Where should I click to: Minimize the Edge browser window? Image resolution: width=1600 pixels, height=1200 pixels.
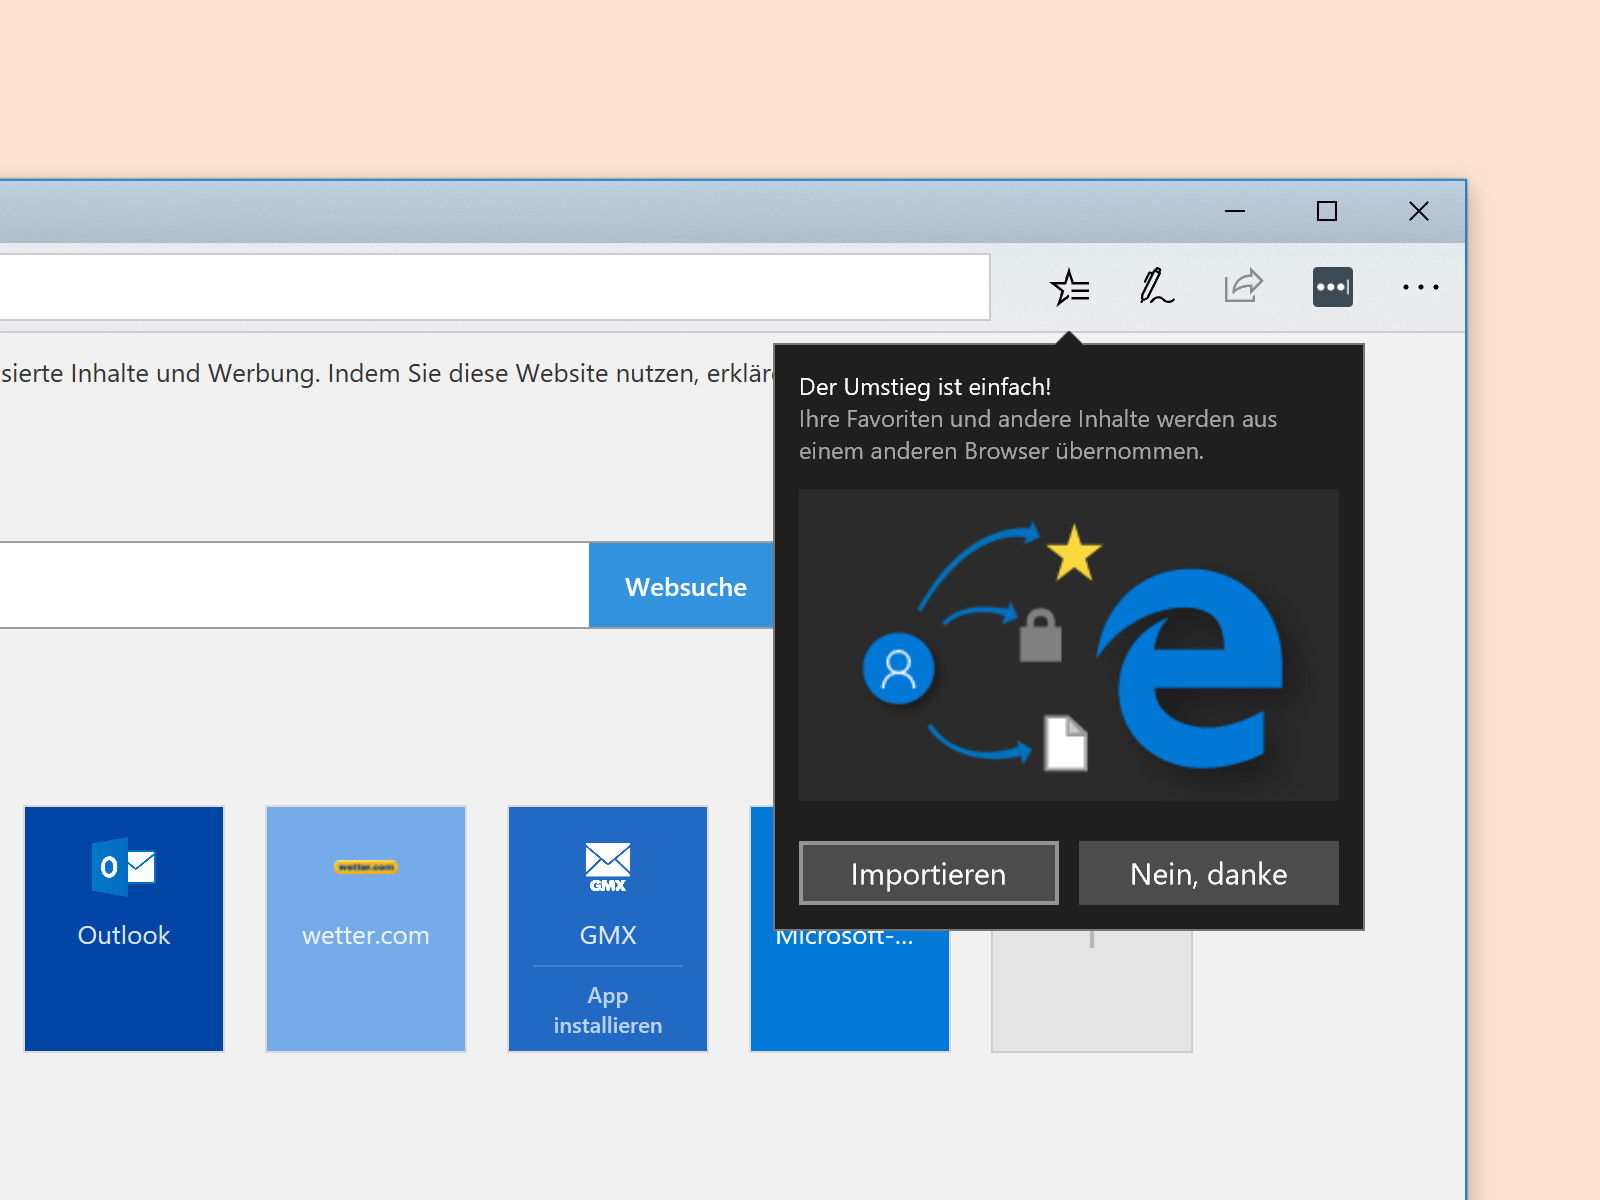coord(1235,211)
